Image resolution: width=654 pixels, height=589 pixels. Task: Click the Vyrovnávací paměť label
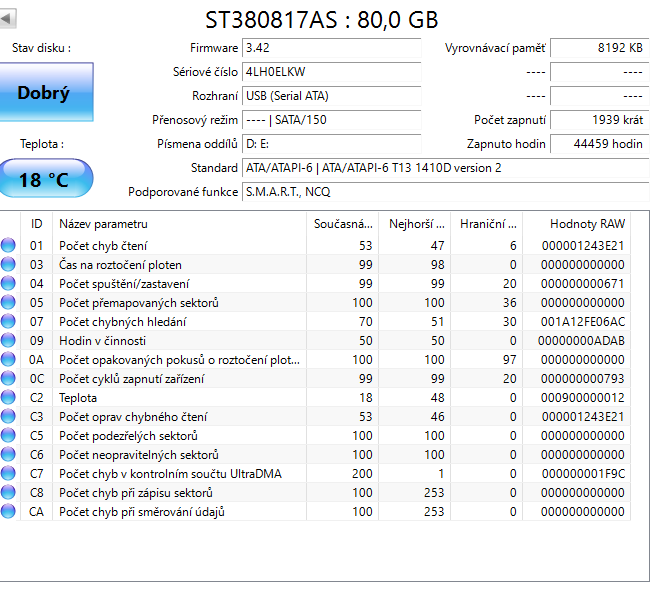(x=495, y=48)
